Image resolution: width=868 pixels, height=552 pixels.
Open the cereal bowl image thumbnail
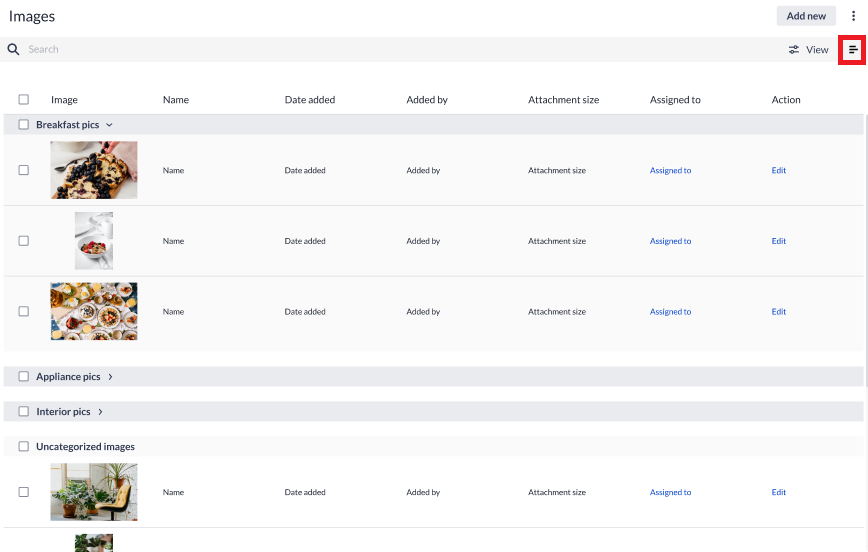(x=94, y=241)
